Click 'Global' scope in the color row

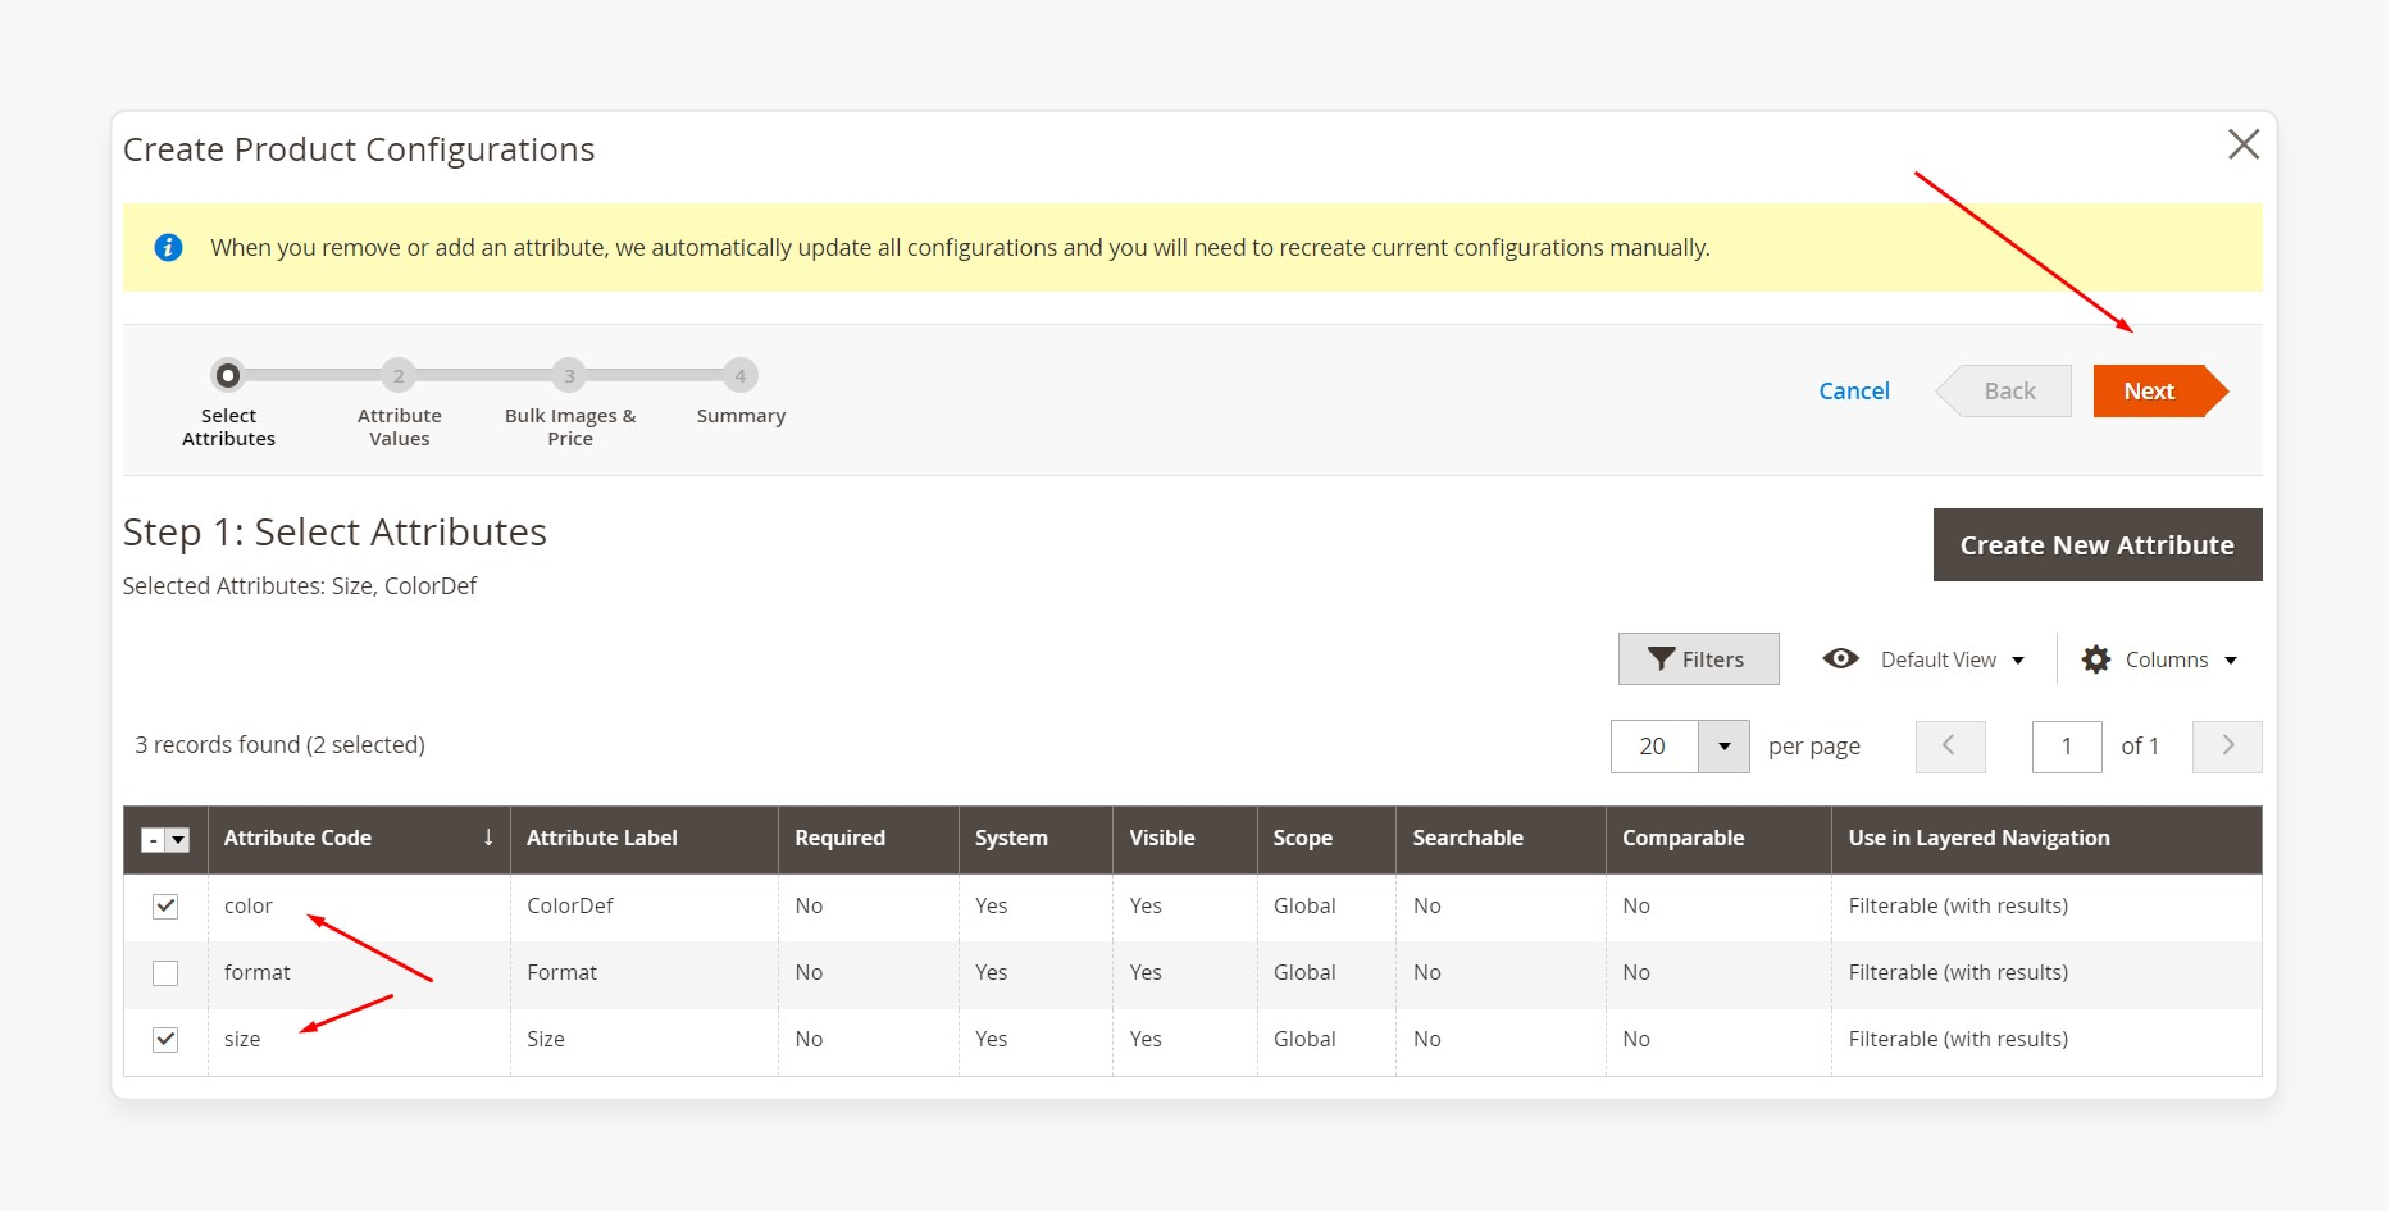(x=1304, y=906)
